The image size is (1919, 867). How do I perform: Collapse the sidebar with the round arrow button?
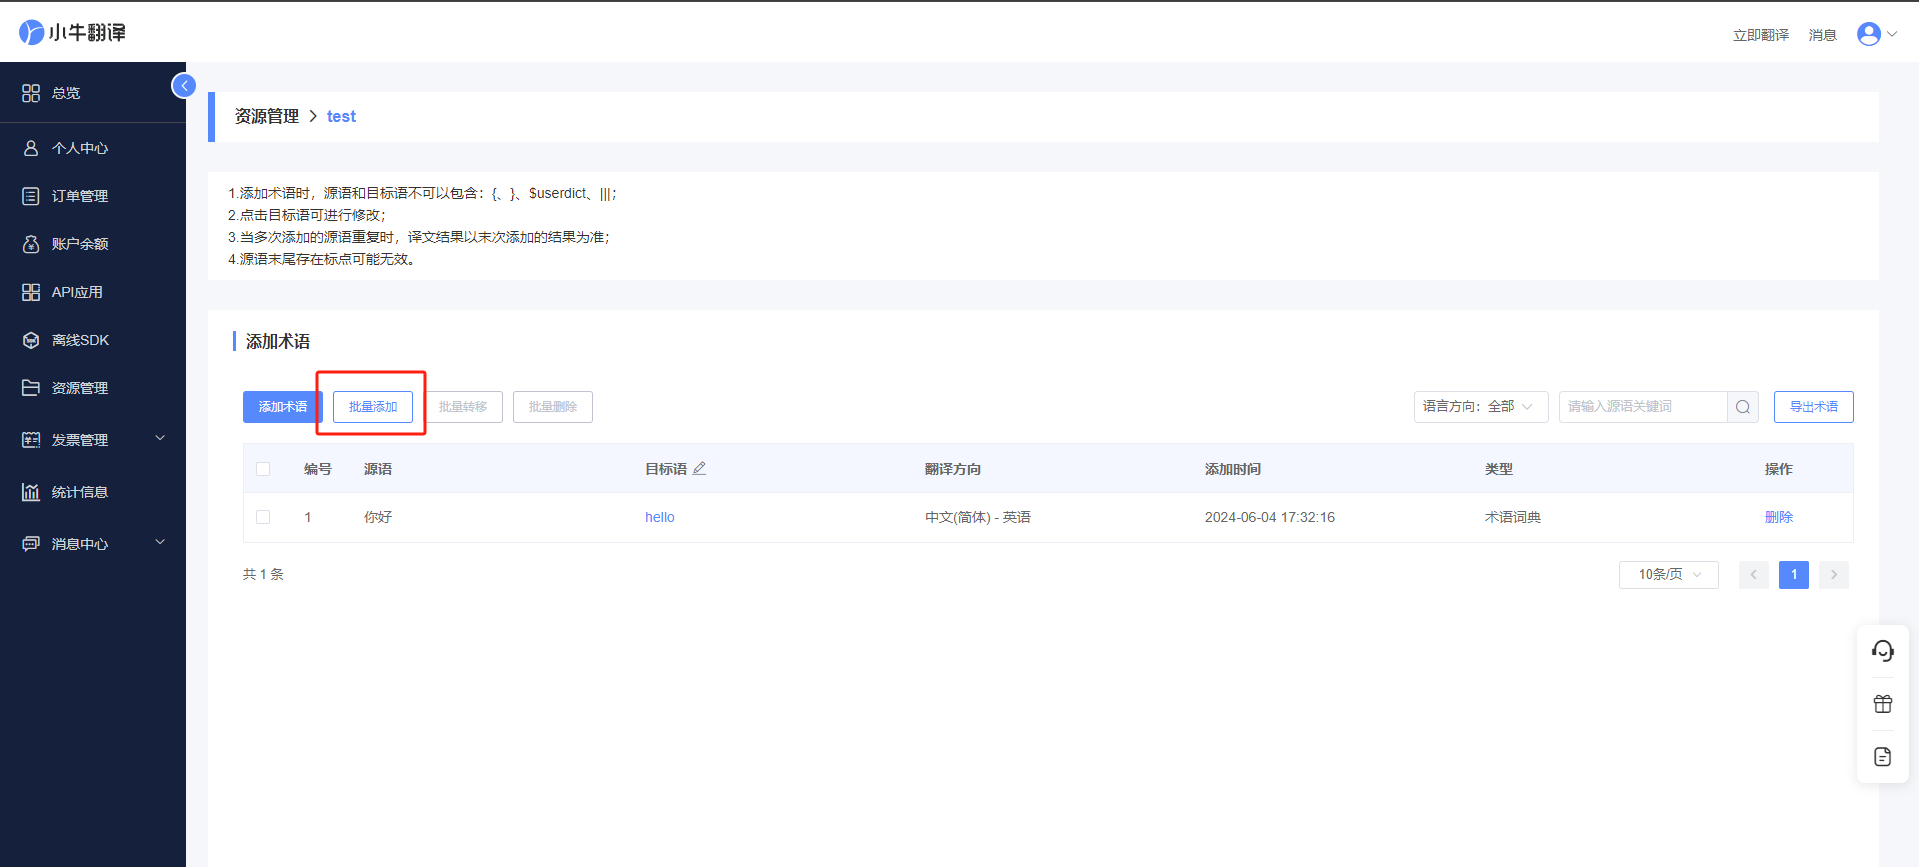(x=184, y=86)
